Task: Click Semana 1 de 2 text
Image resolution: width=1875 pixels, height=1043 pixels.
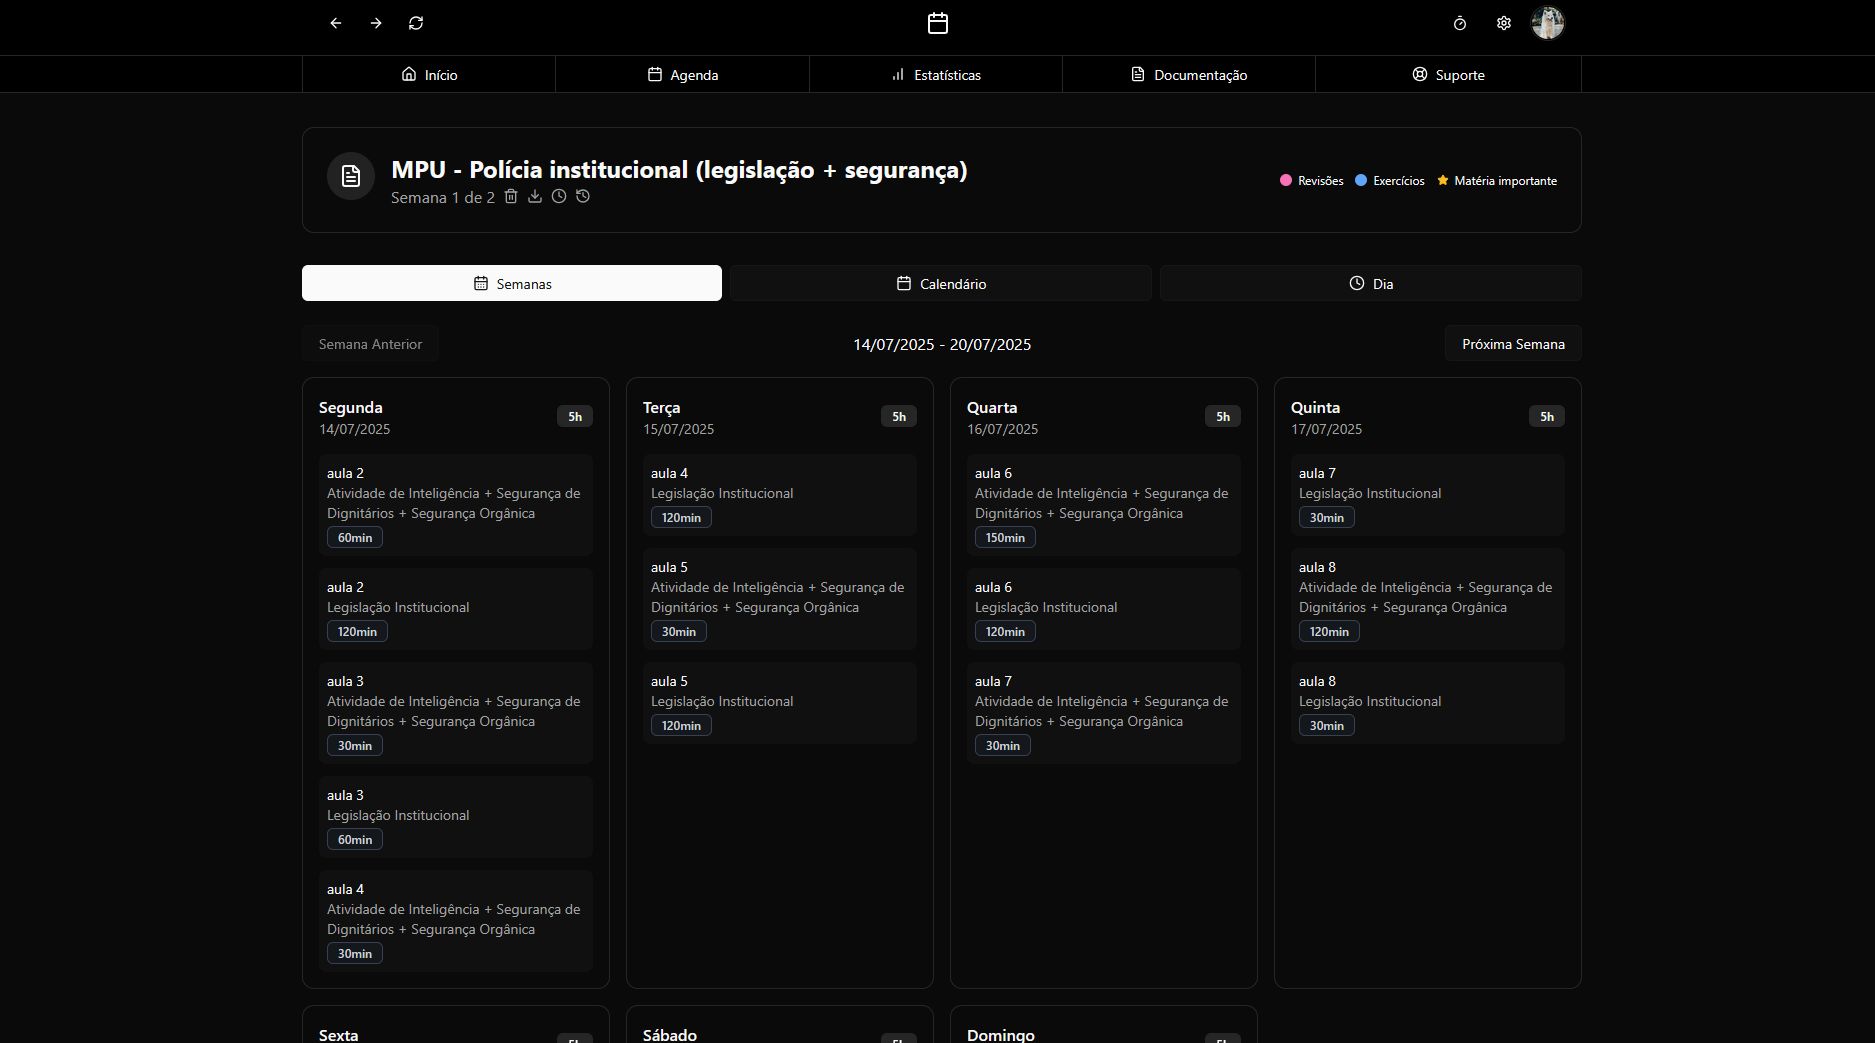Action: coord(443,198)
